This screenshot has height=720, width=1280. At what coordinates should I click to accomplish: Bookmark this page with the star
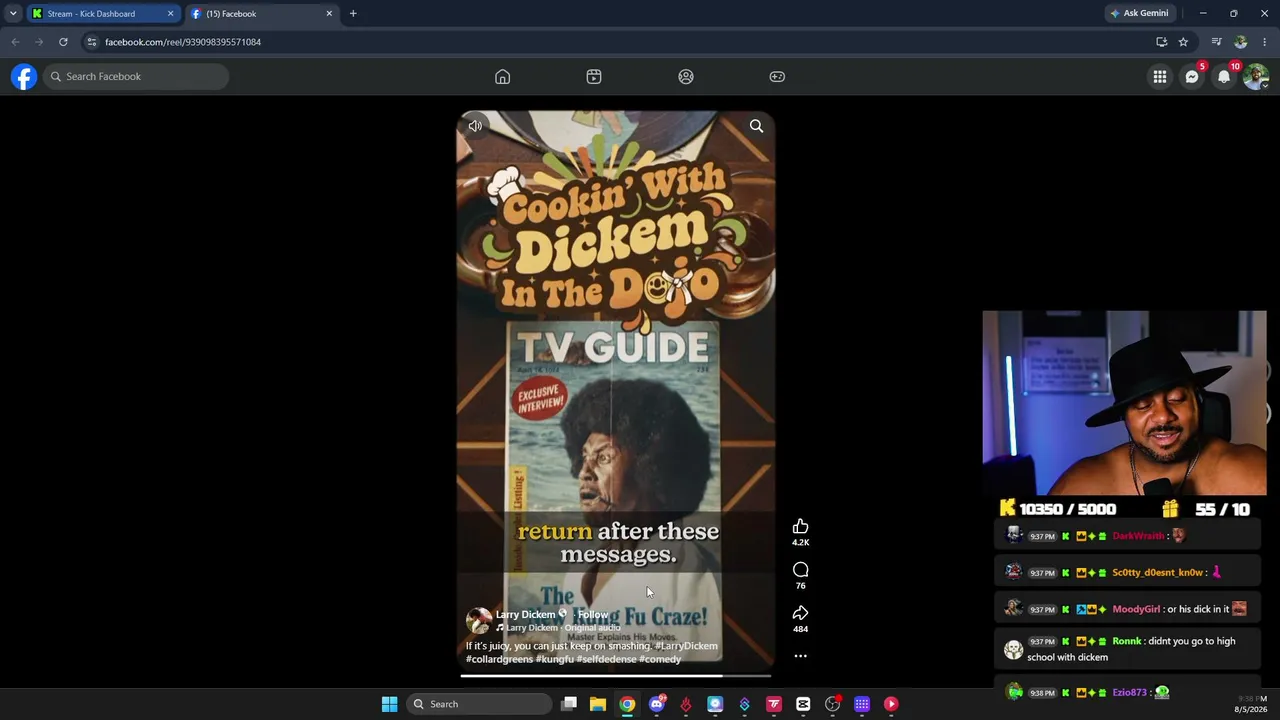point(1183,42)
